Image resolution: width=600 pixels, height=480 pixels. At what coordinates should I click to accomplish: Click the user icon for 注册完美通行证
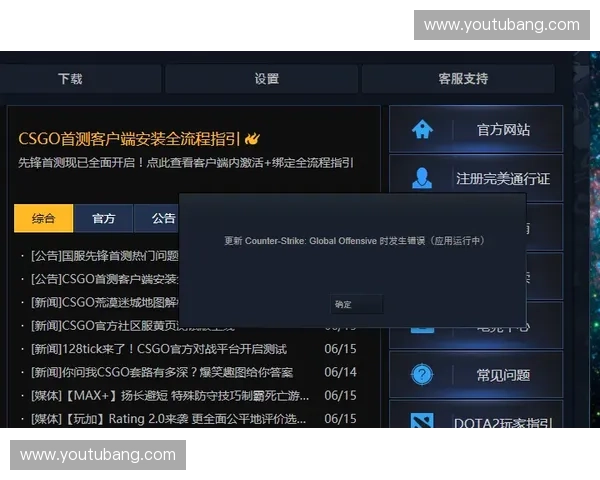click(x=422, y=178)
